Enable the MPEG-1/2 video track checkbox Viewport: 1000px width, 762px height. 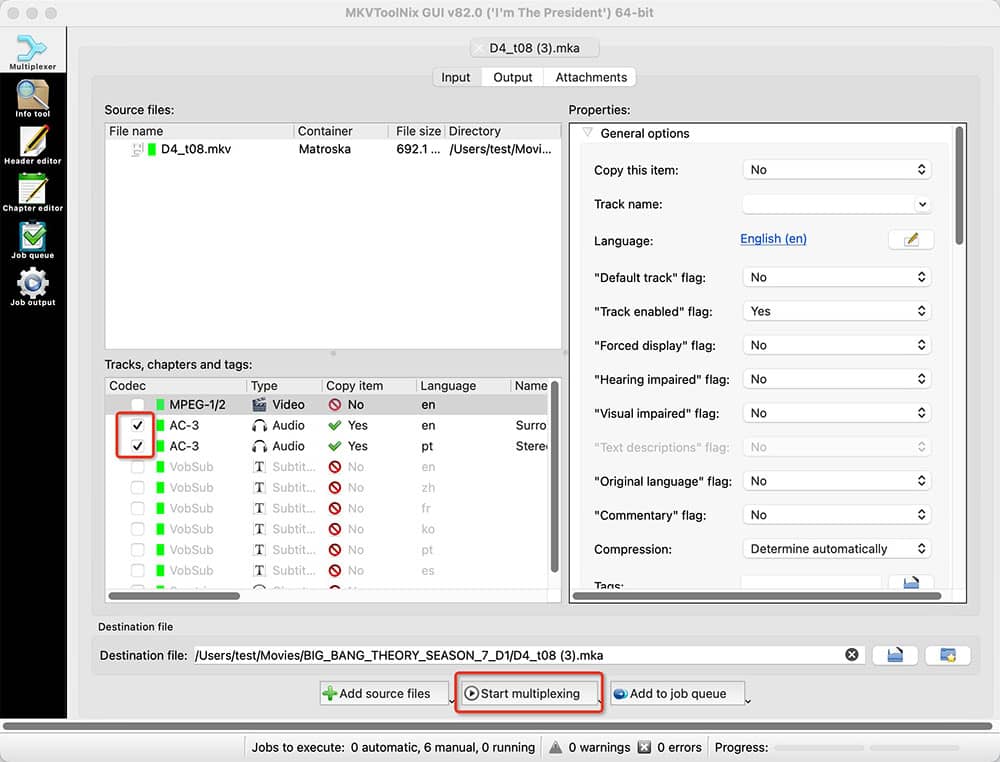click(x=138, y=405)
